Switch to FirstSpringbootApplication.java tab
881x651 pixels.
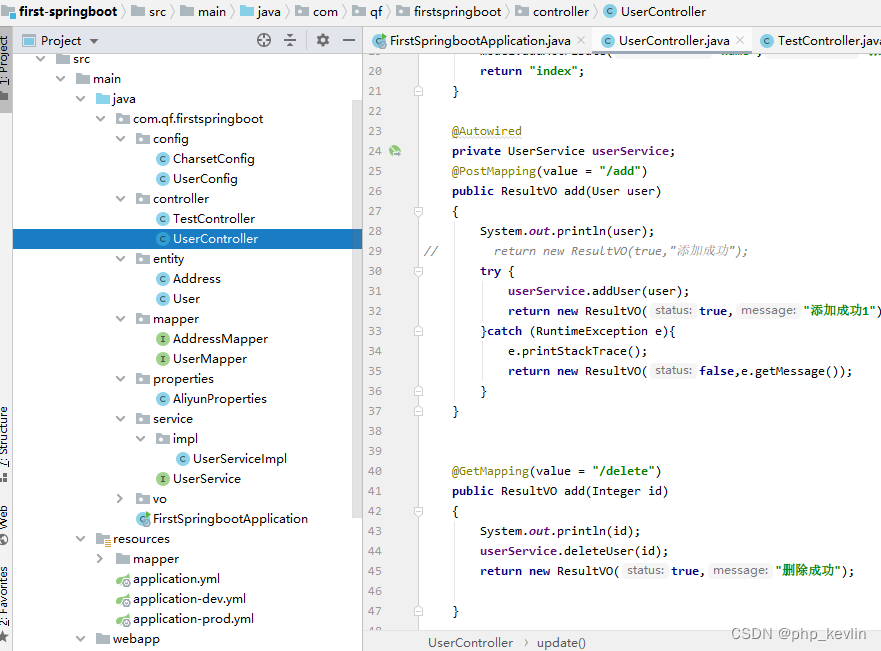pyautogui.click(x=480, y=40)
